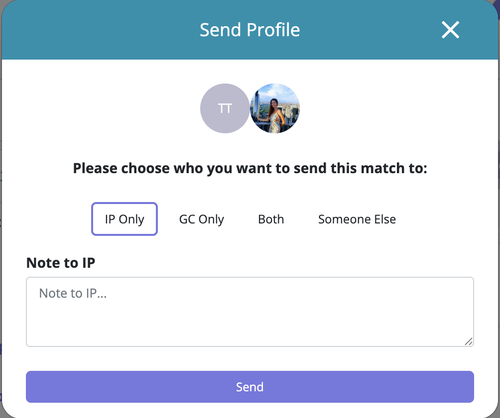Switch recipient choice to Both tab

coord(271,219)
